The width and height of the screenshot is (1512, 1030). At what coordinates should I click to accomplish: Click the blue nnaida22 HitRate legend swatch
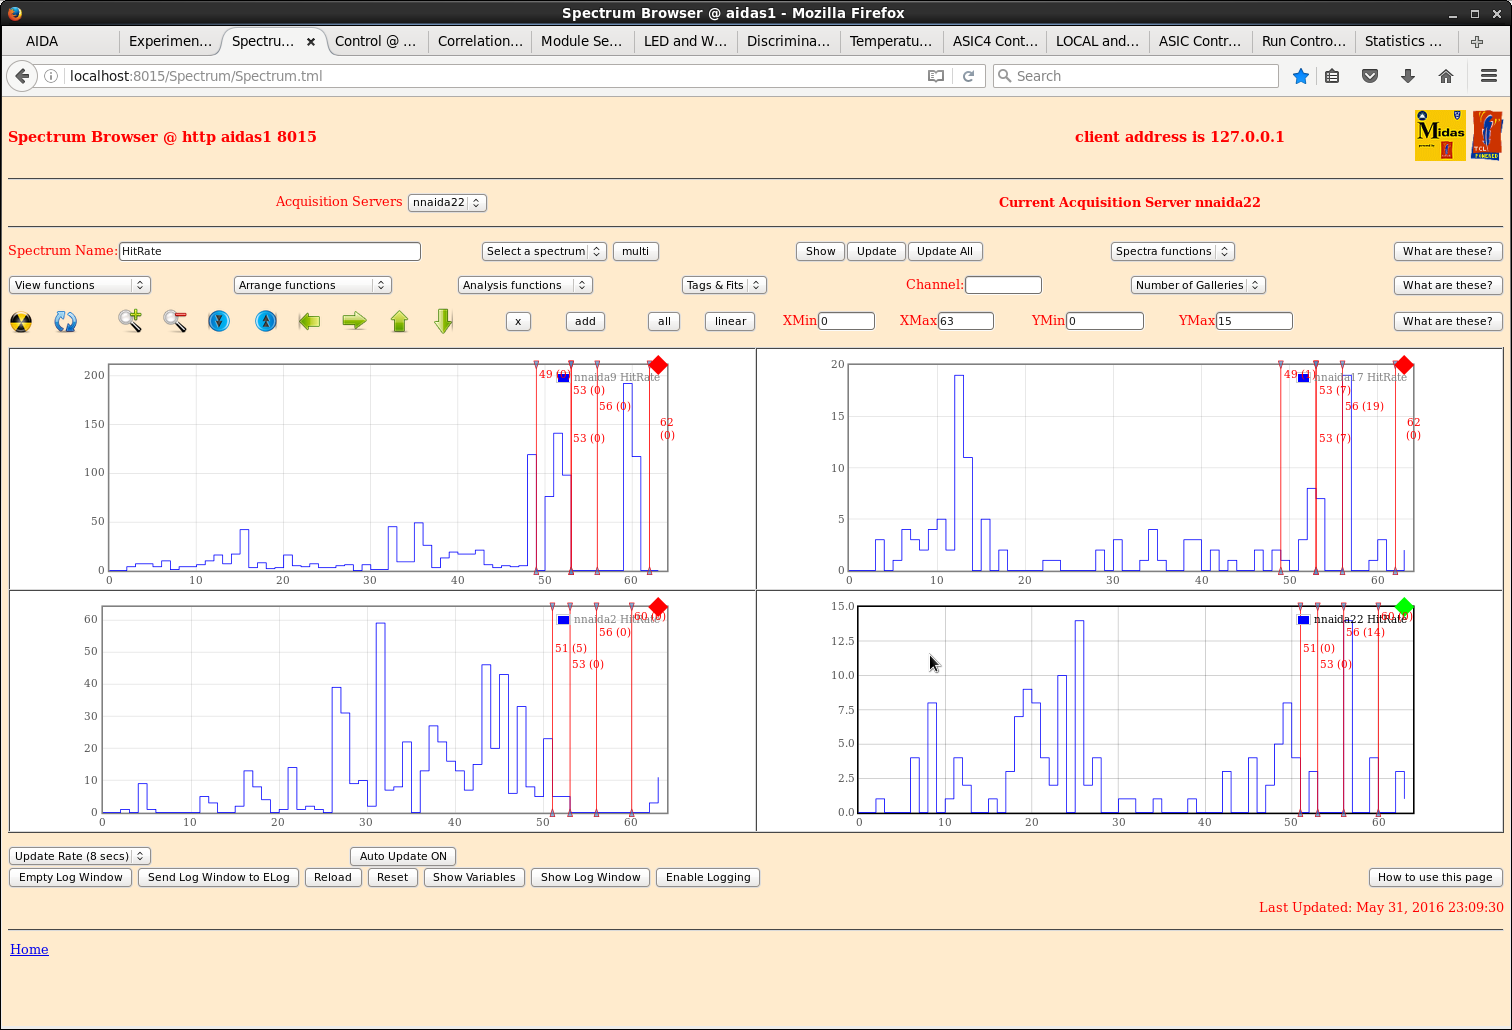pyautogui.click(x=1303, y=620)
